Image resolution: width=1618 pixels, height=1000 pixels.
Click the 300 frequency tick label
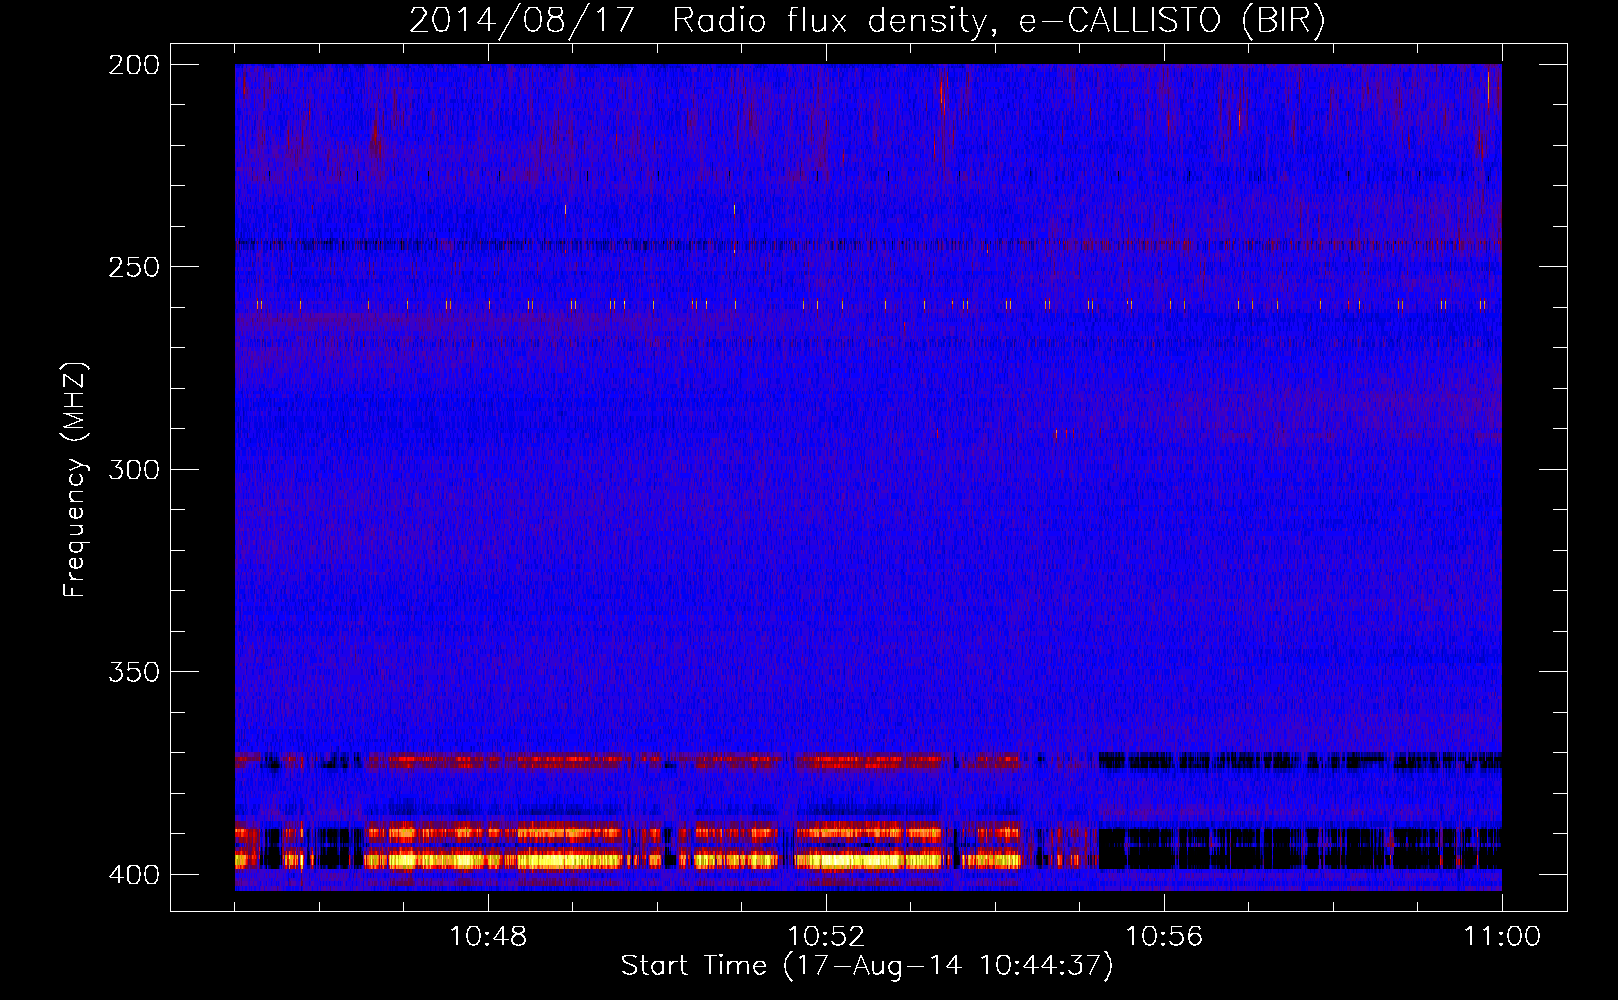(x=134, y=469)
